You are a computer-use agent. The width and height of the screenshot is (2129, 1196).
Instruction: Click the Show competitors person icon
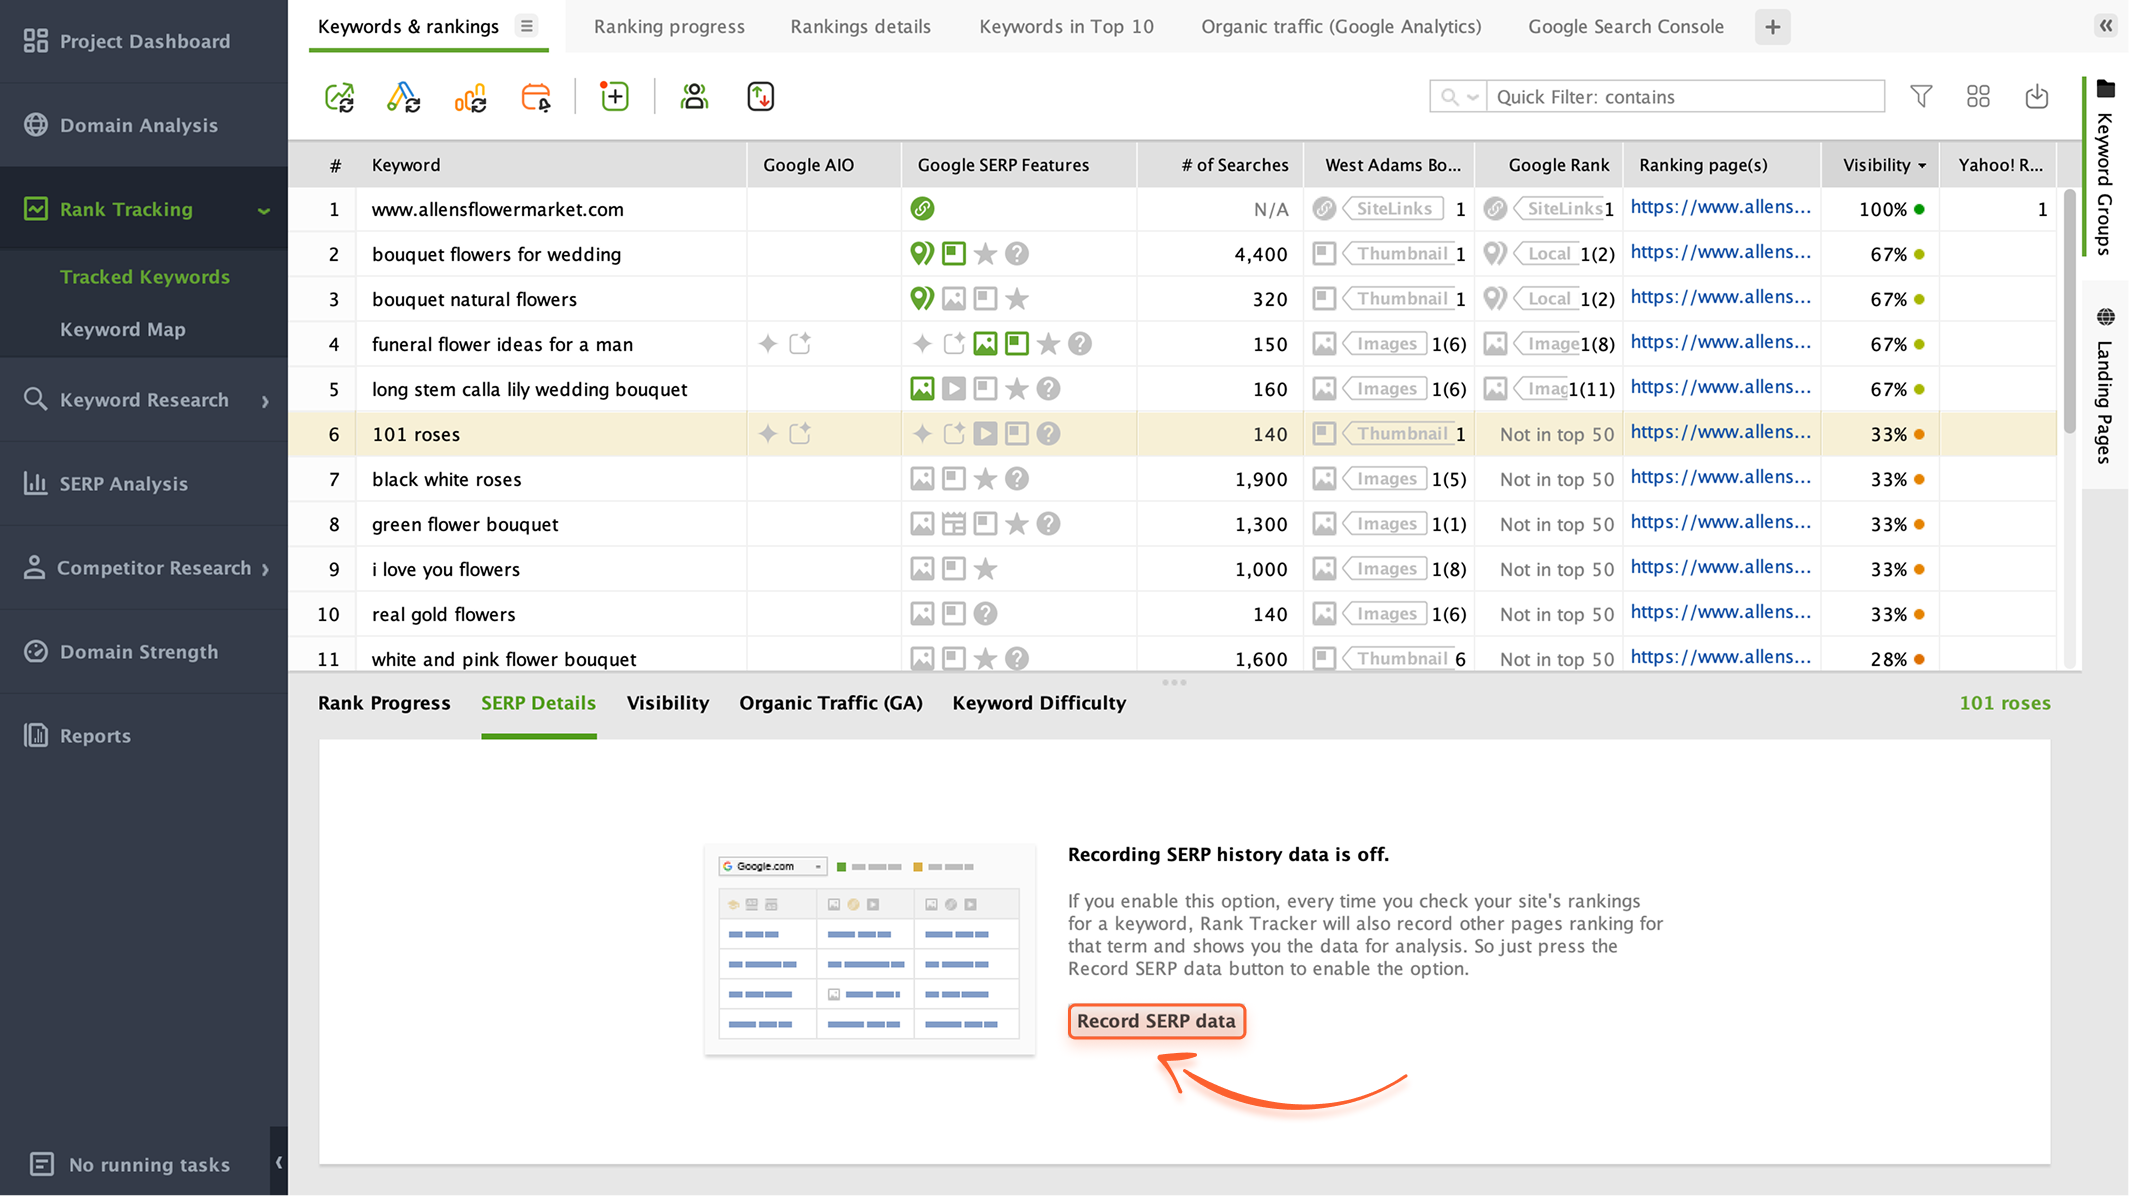694,97
